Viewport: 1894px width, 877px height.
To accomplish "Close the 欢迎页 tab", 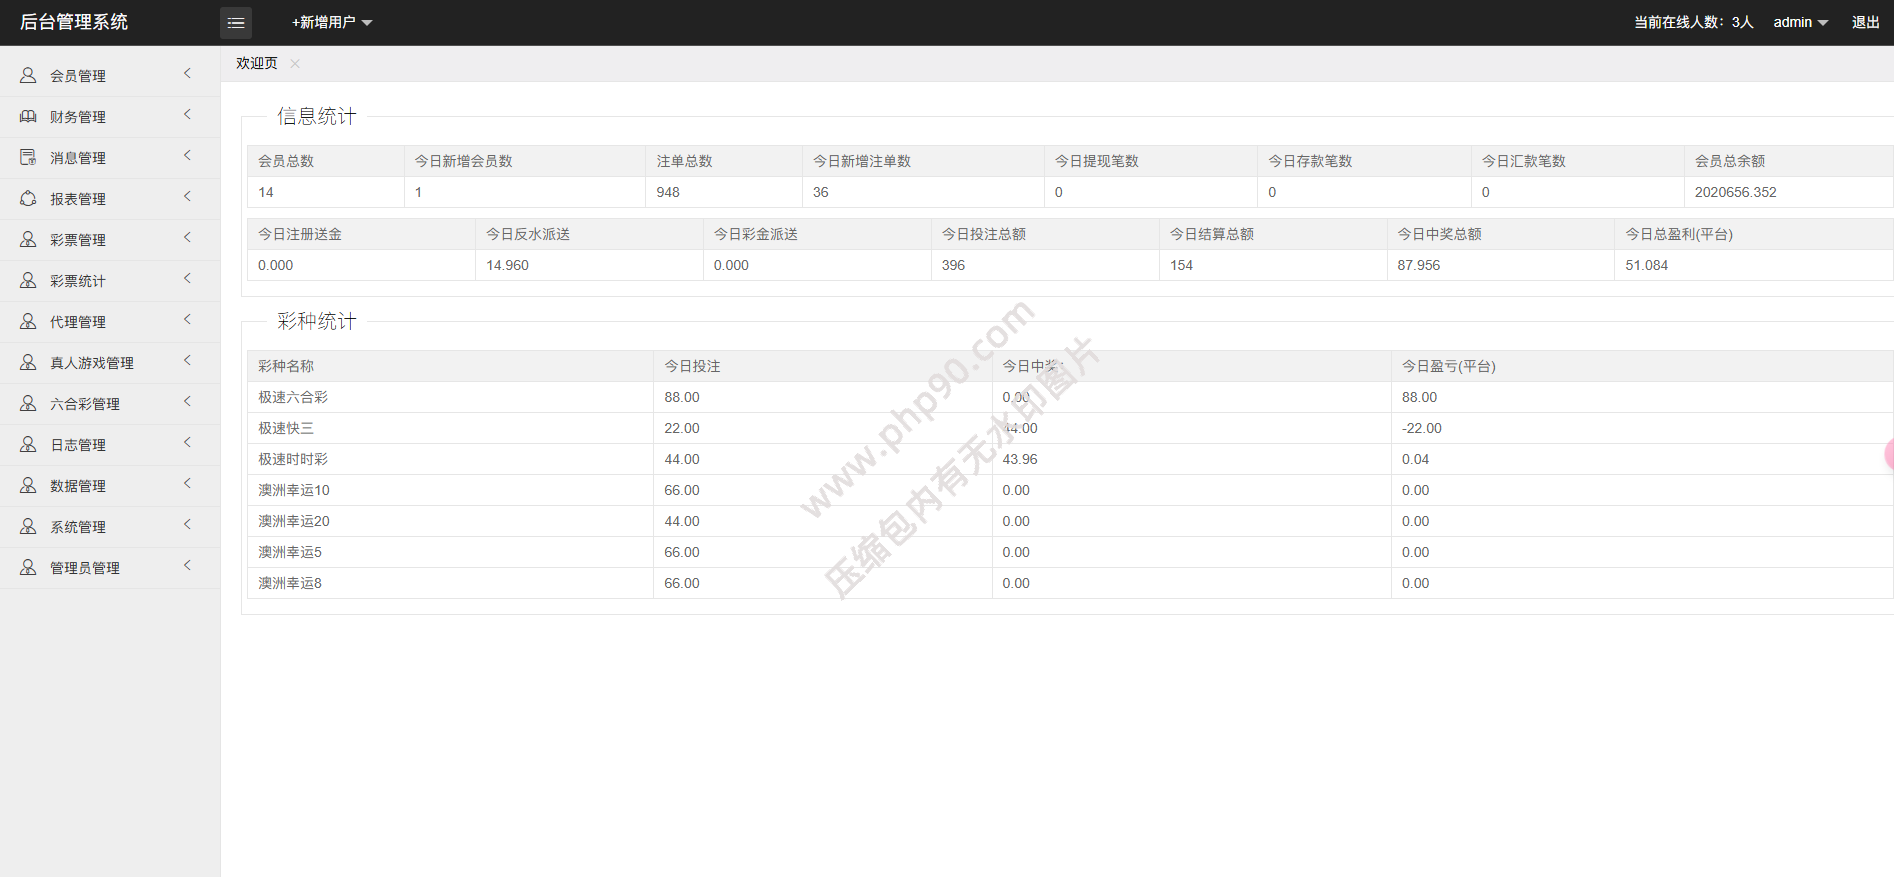I will click(x=295, y=63).
